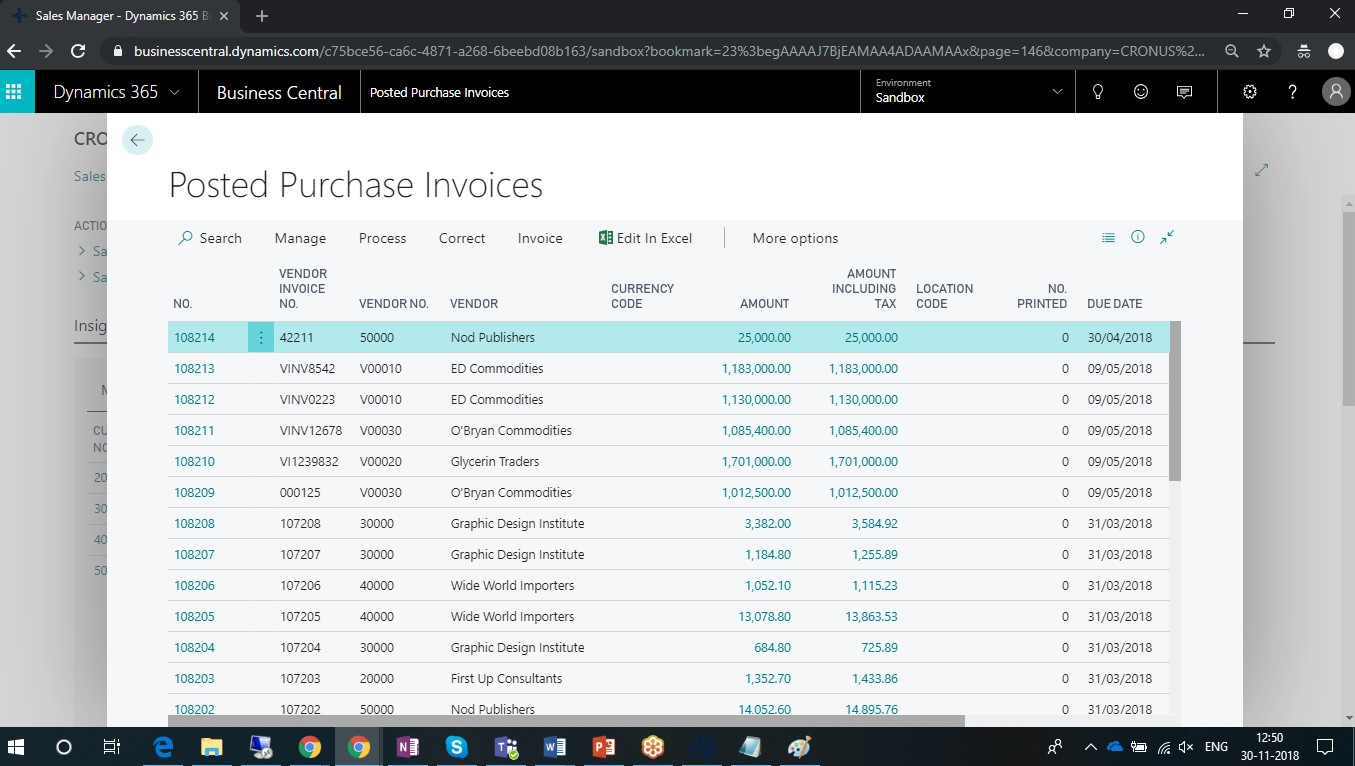The height and width of the screenshot is (766, 1355).
Task: Sort by the Due Date column header
Action: (1114, 304)
